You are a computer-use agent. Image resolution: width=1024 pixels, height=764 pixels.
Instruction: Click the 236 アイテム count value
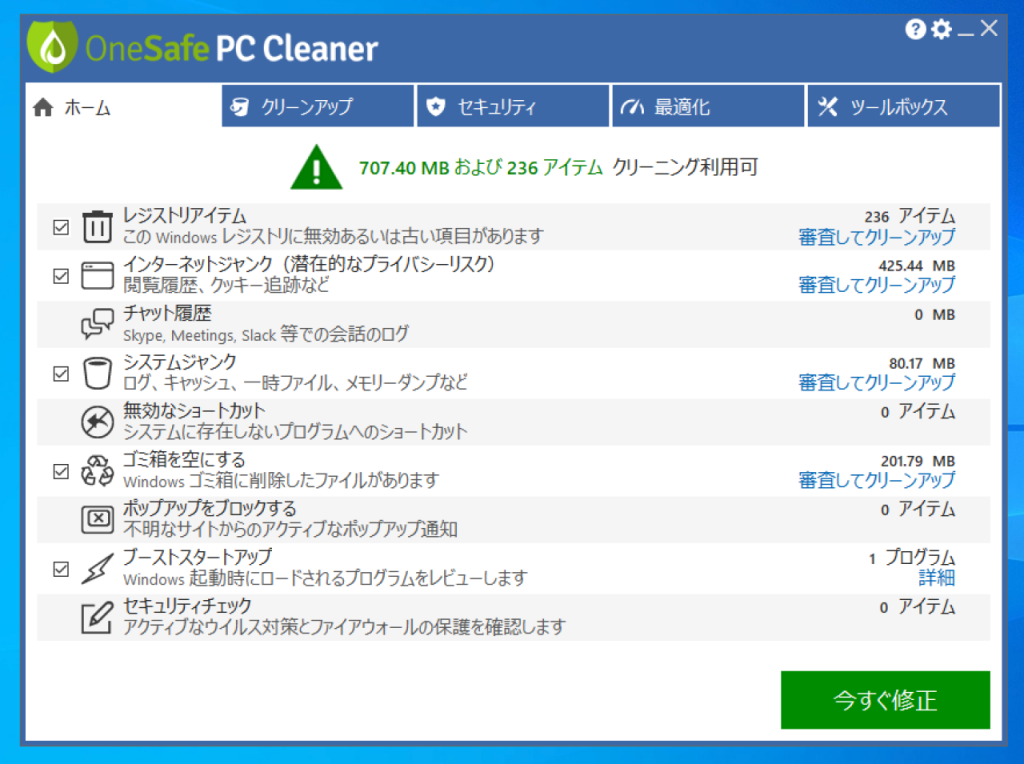point(910,216)
